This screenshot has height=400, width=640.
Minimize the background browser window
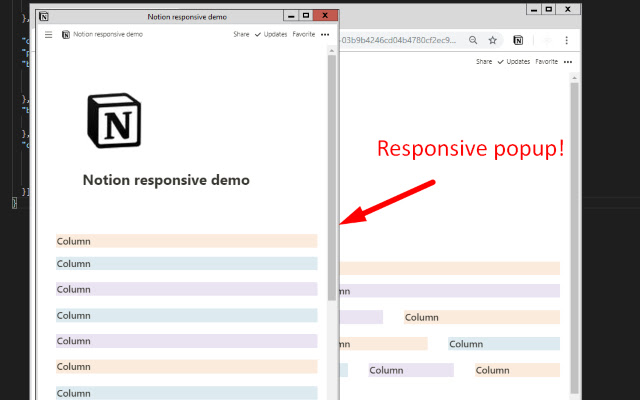[x=533, y=9]
